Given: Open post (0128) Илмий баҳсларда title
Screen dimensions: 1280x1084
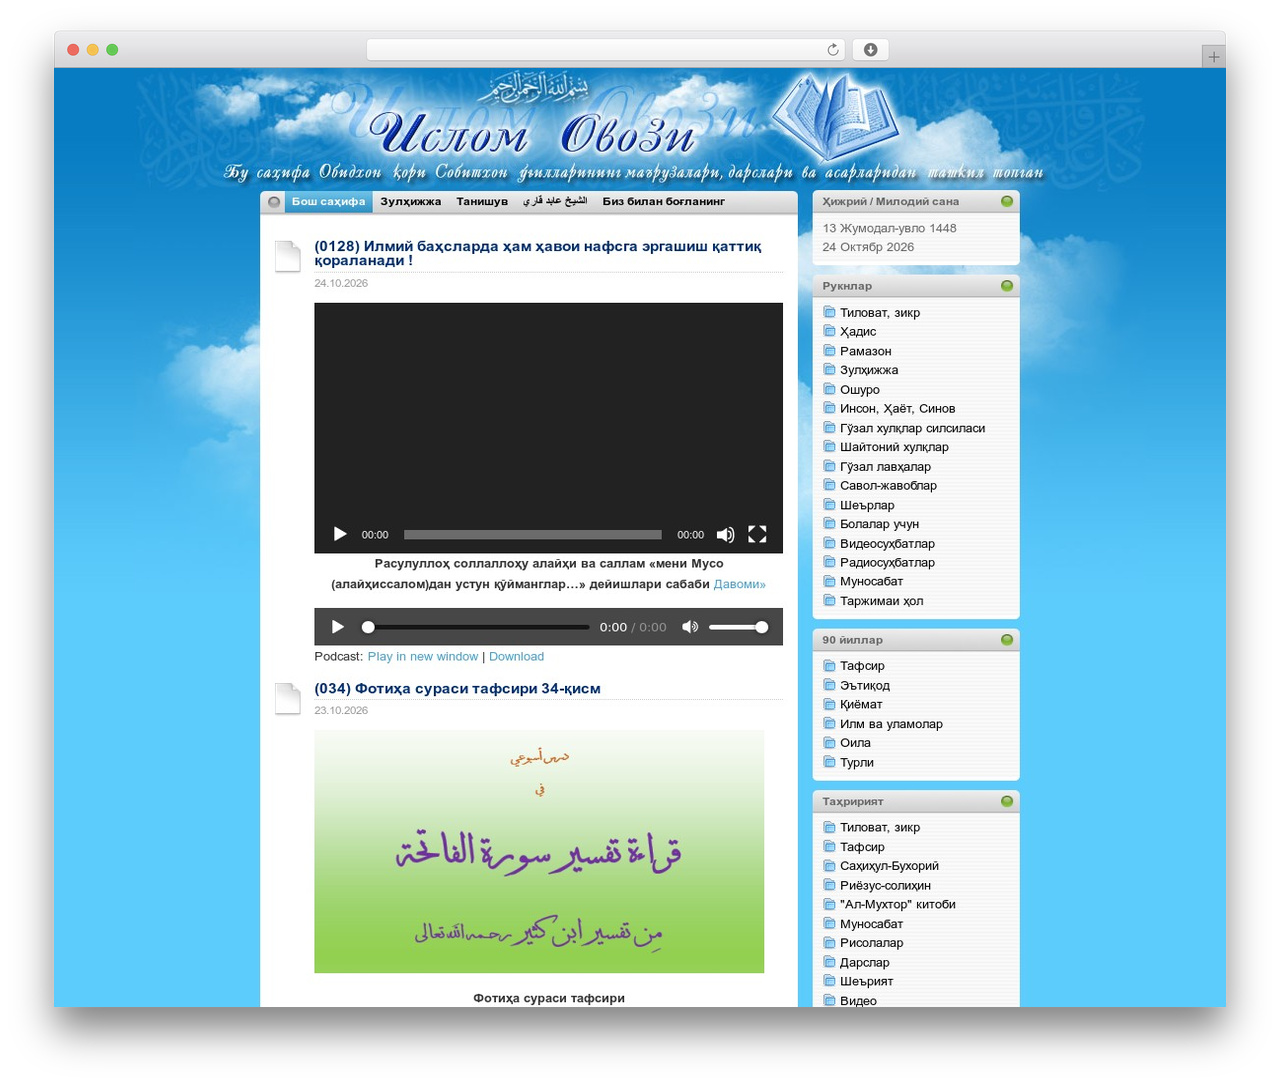Looking at the screenshot, I should 538,253.
